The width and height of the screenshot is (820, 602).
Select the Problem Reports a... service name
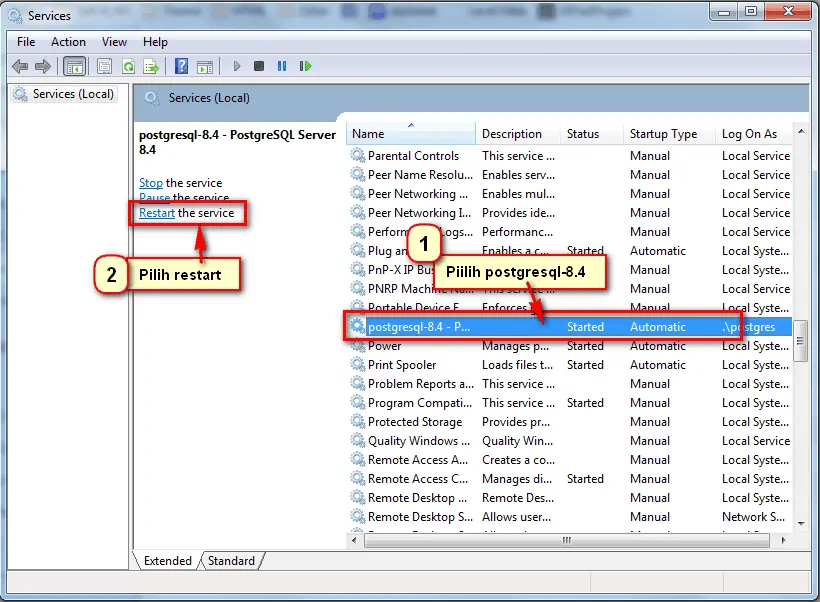click(x=421, y=384)
